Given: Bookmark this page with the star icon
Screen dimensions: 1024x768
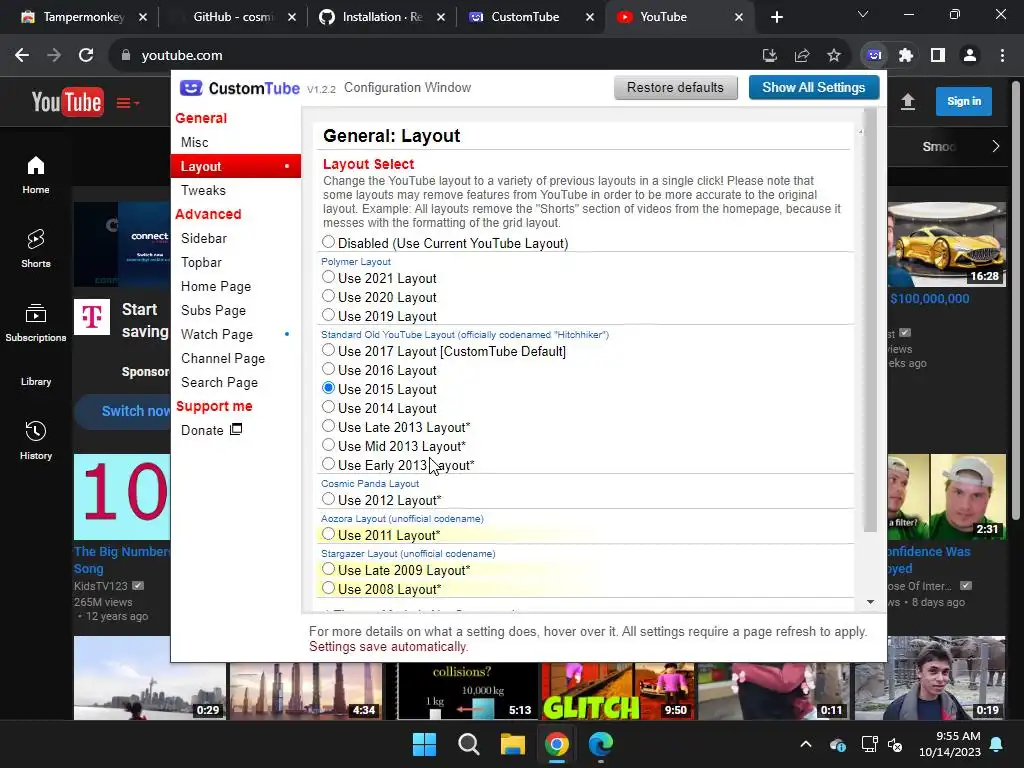Looking at the screenshot, I should (x=834, y=56).
